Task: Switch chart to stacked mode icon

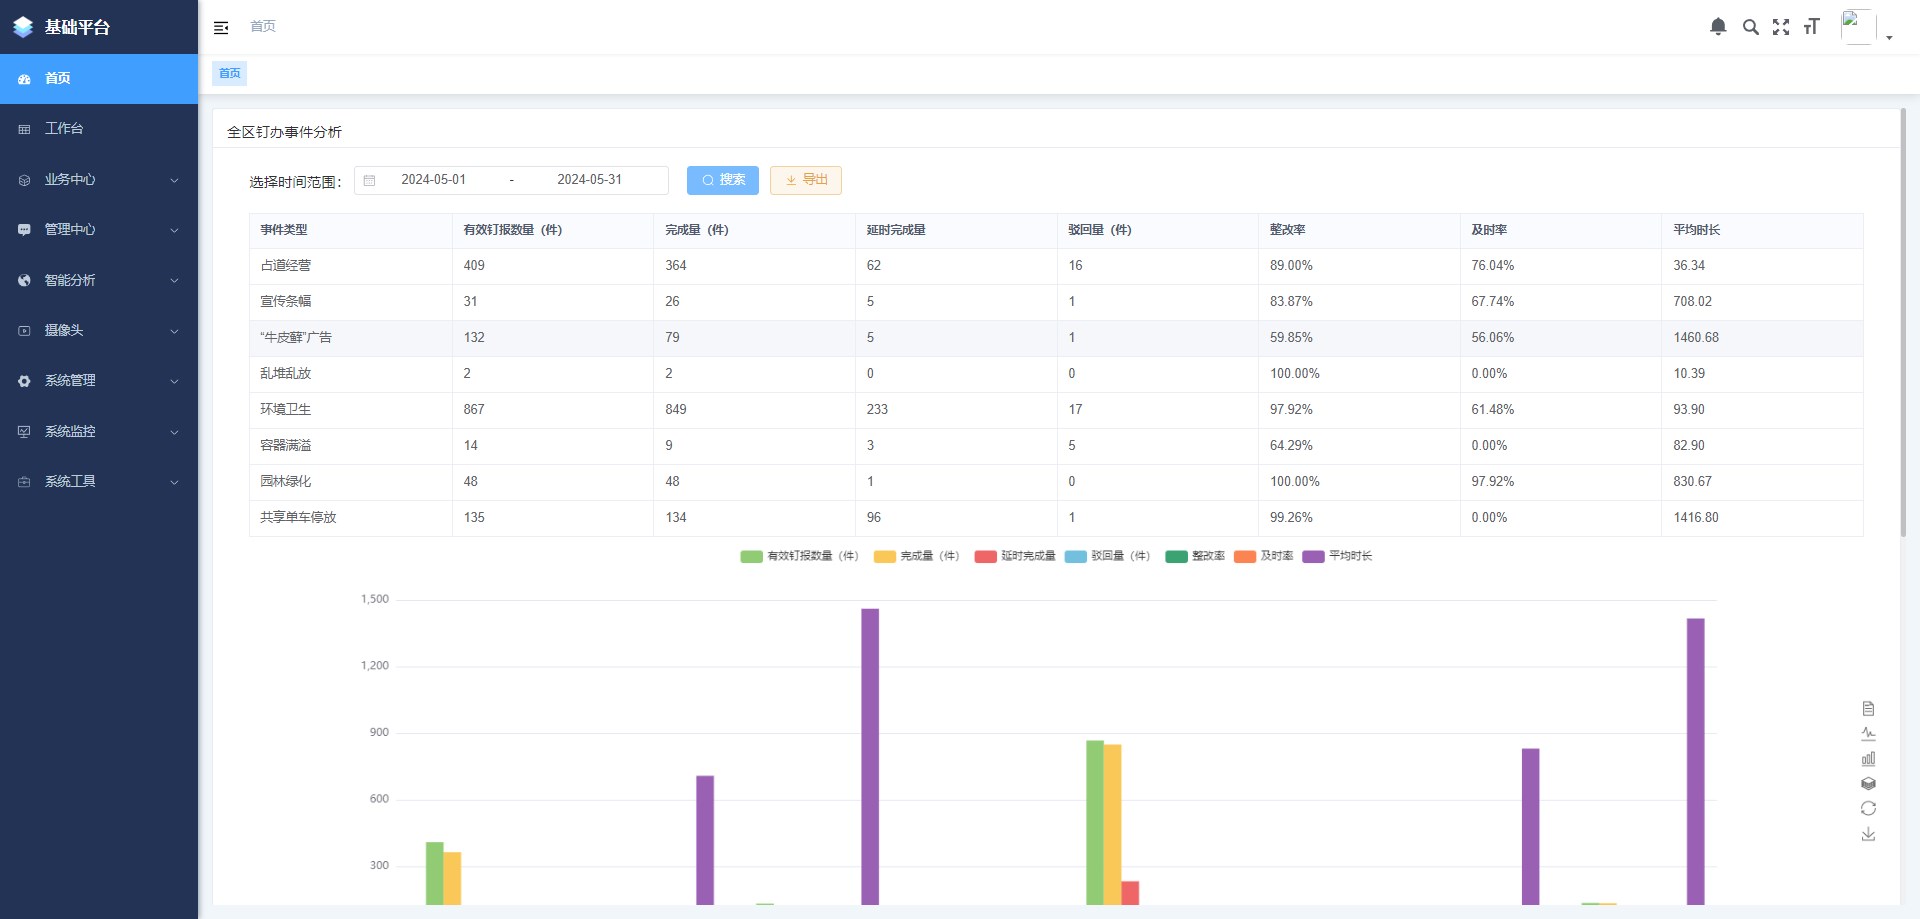Action: tap(1868, 784)
